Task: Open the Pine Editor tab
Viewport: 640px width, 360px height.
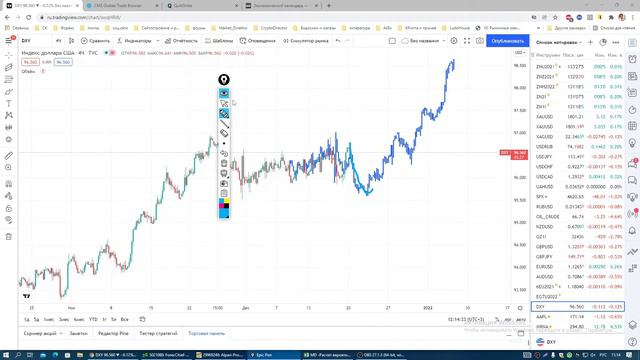Action: (113, 333)
